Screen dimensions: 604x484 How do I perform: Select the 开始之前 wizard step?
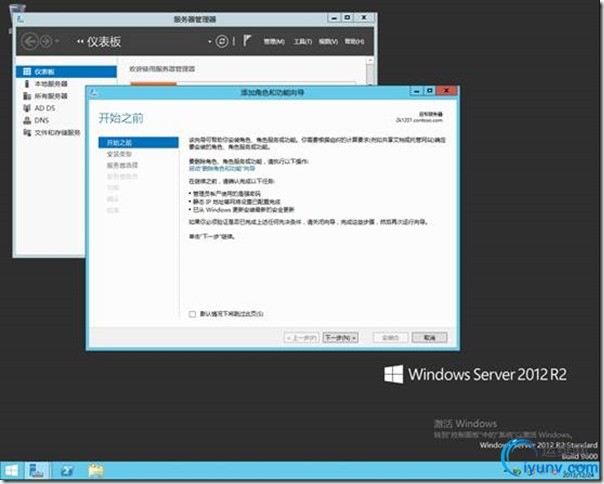coord(138,143)
